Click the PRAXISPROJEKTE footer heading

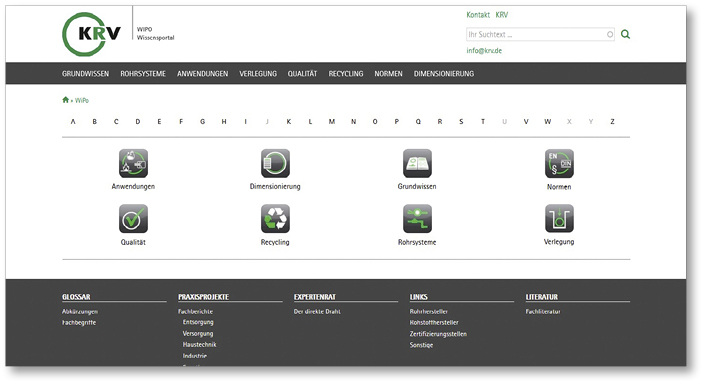[203, 297]
